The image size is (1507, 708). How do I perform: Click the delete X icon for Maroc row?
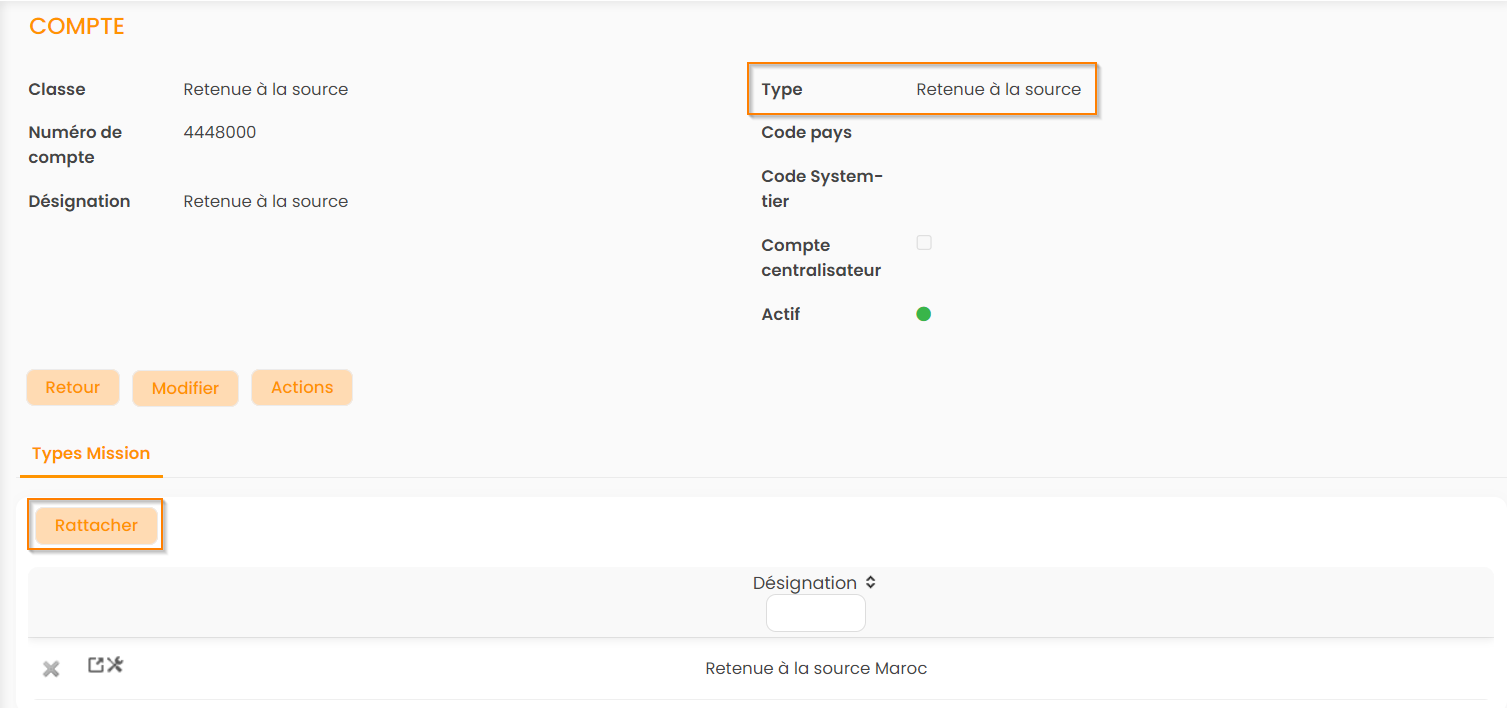tap(51, 669)
